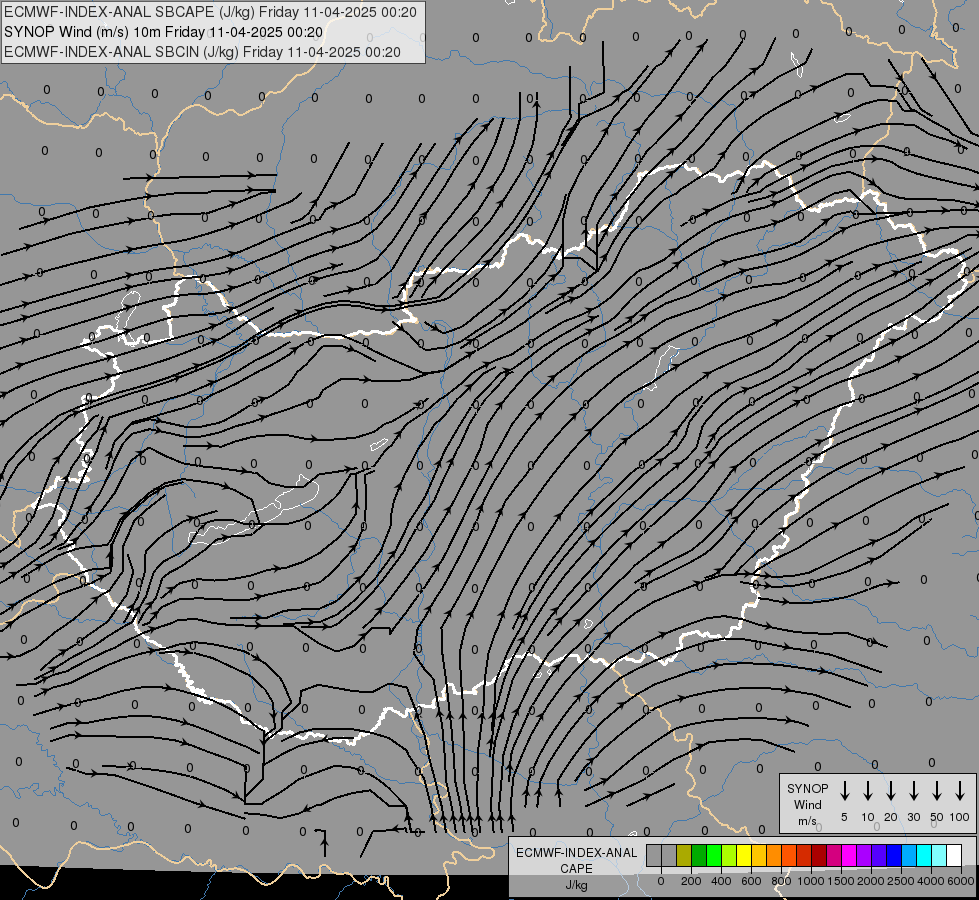
Task: Select the SBCAPE title line
Action: click(x=210, y=12)
